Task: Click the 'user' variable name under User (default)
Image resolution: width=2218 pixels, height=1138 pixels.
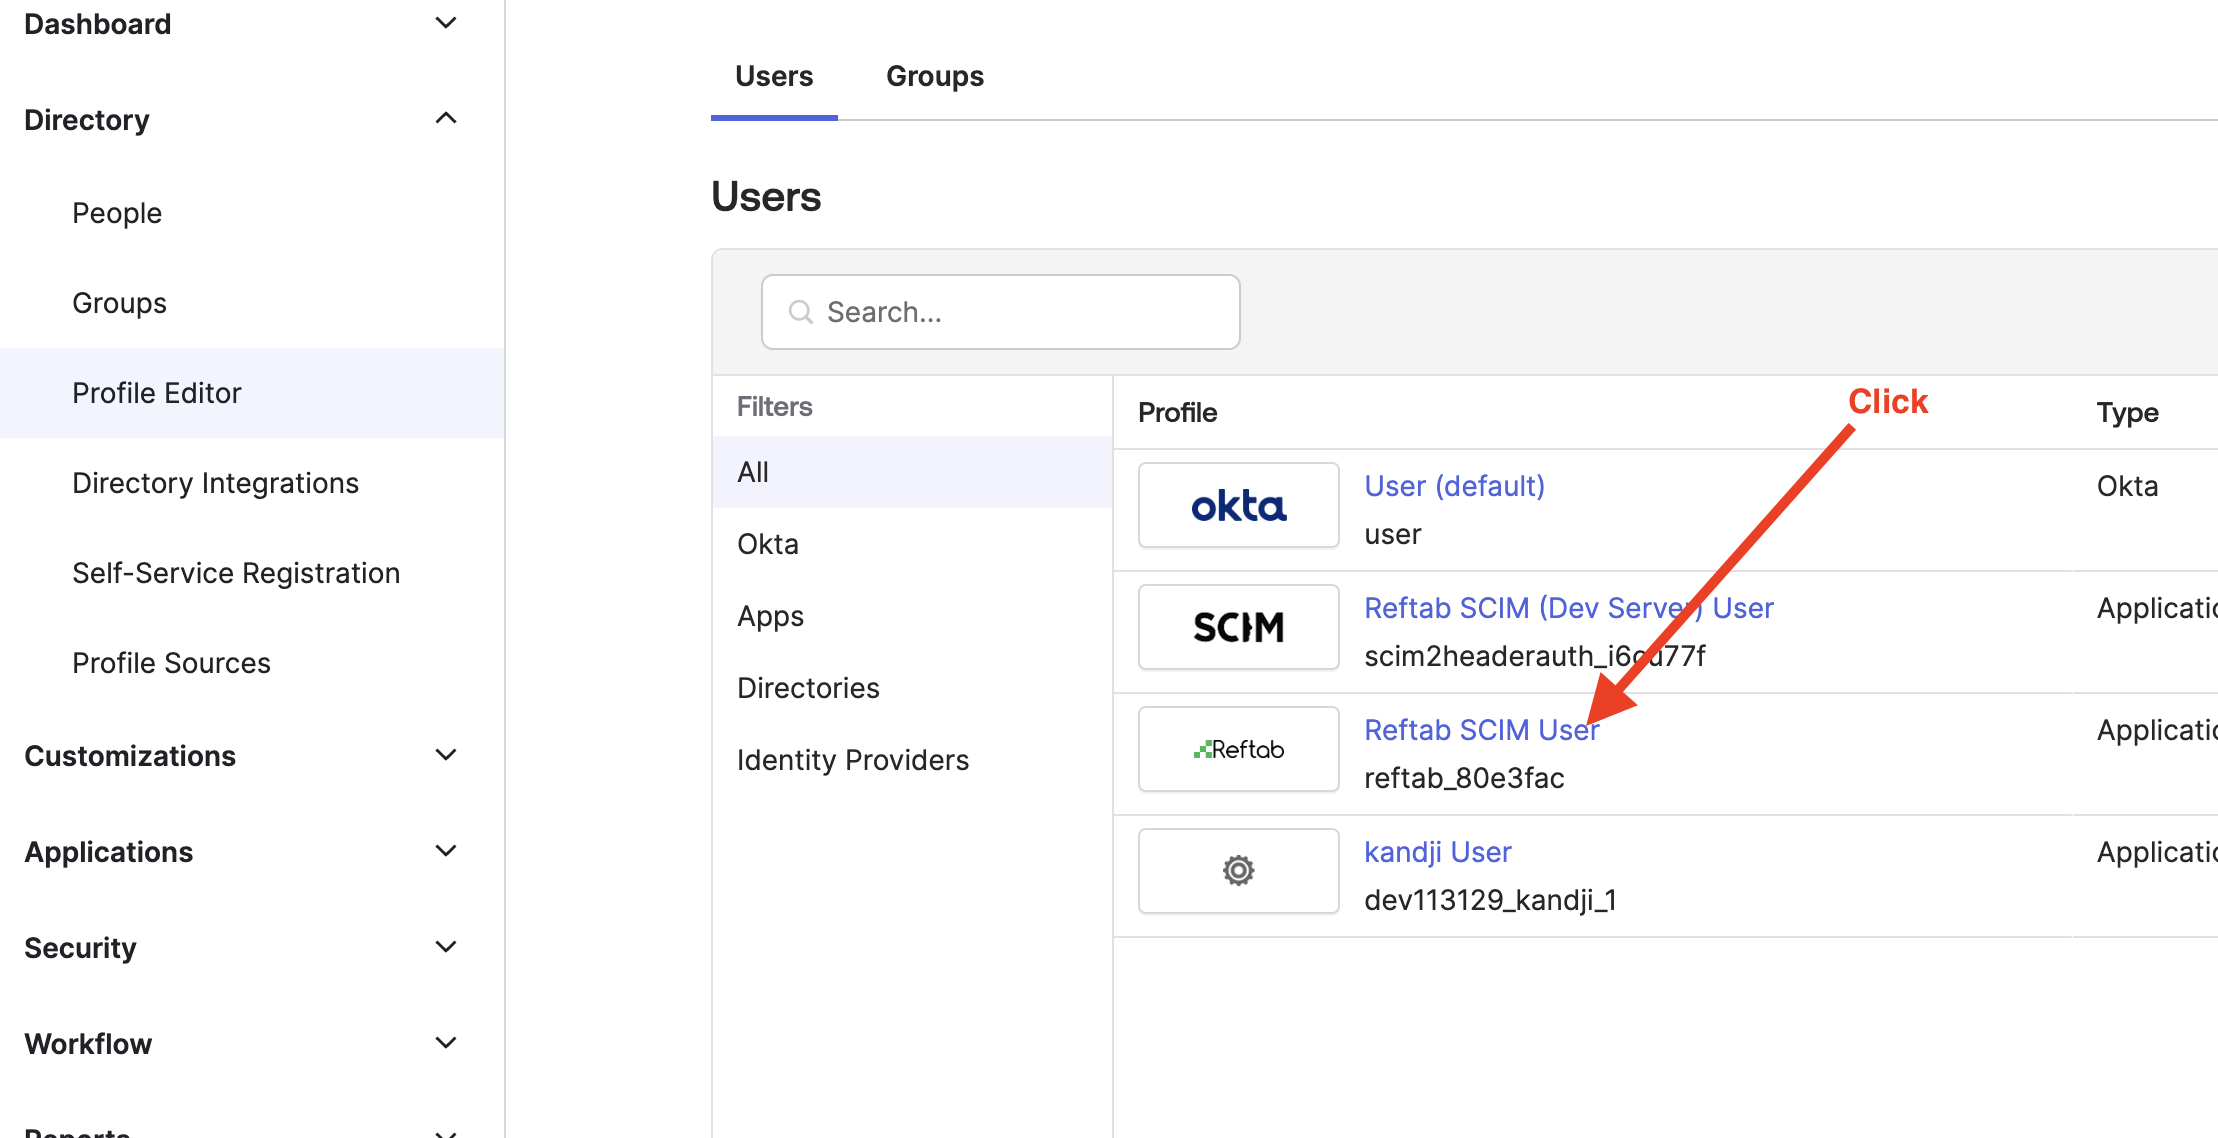Action: [x=1392, y=534]
